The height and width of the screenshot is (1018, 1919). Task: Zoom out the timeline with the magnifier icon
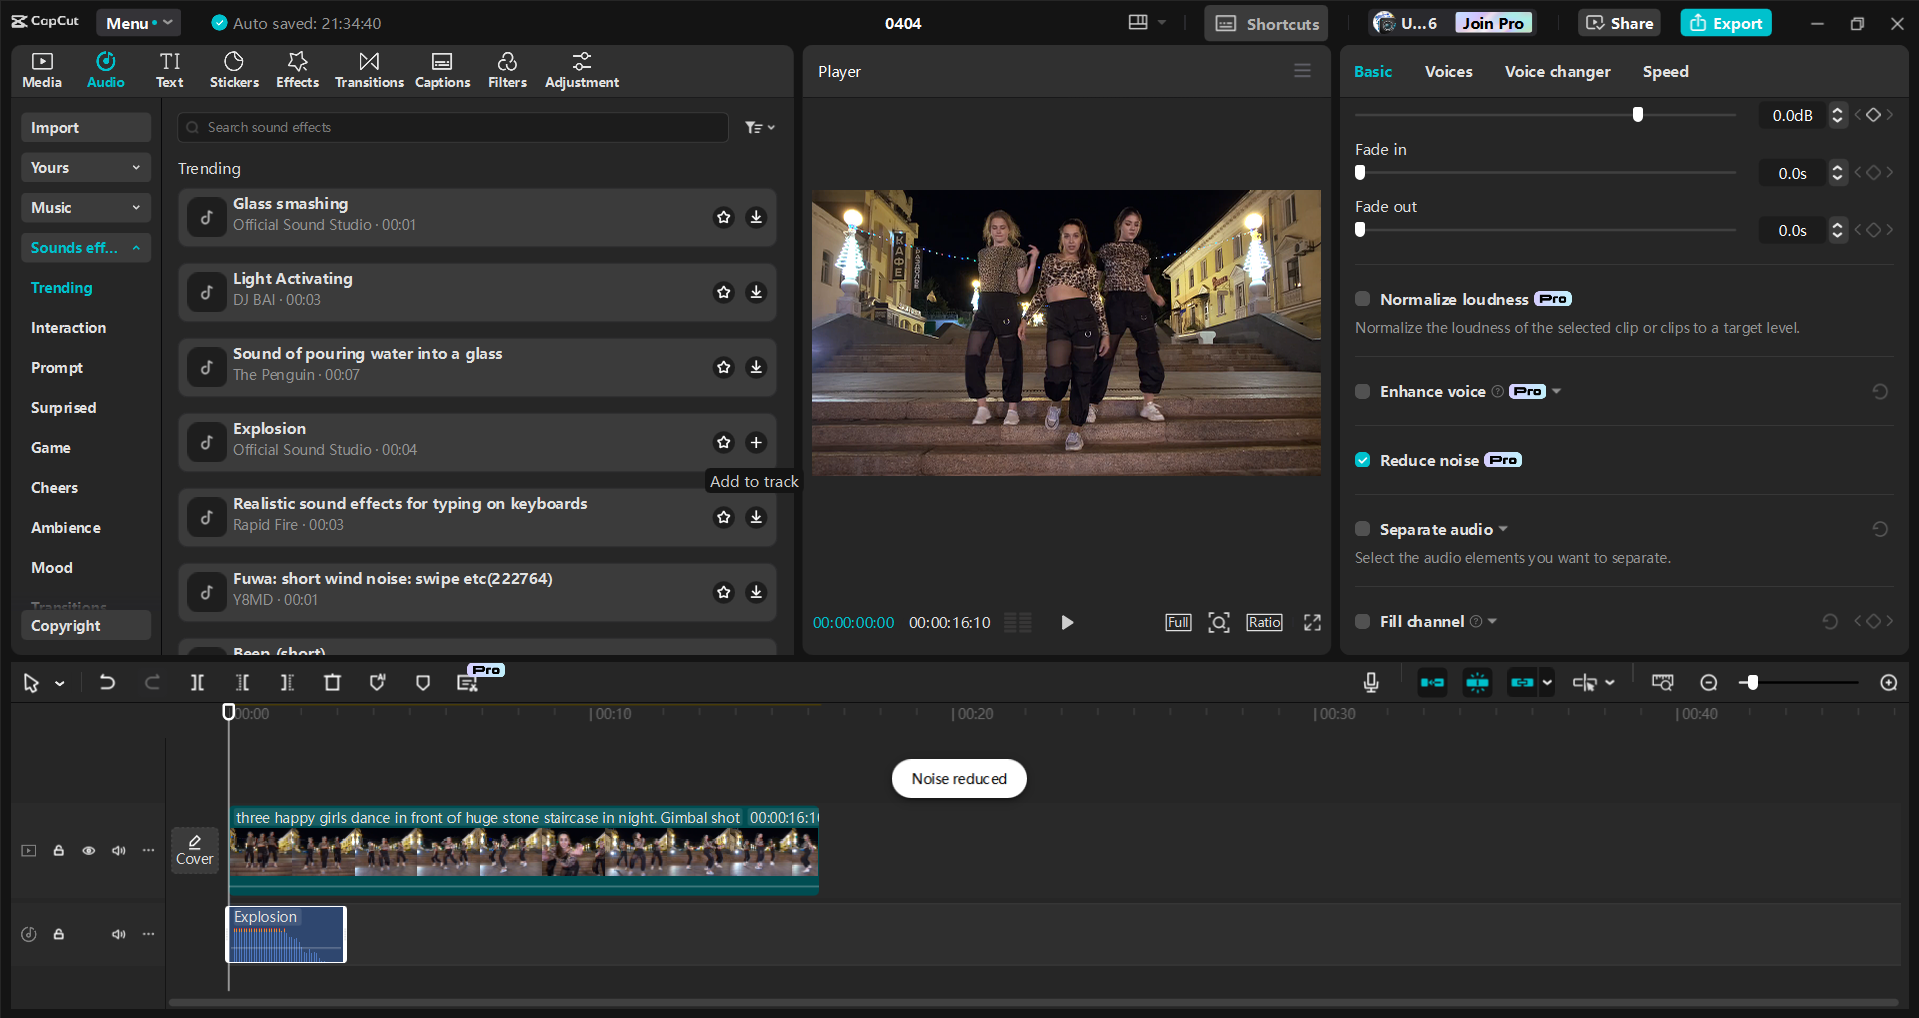(1709, 682)
